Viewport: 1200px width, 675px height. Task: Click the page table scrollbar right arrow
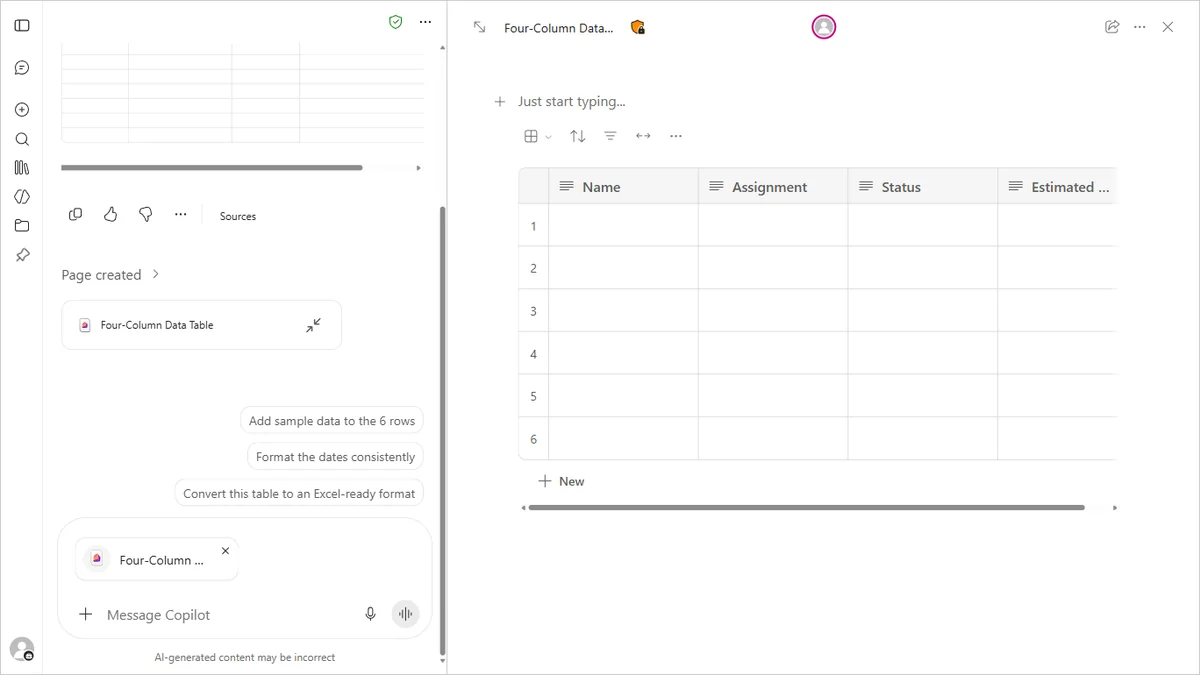tap(1114, 508)
